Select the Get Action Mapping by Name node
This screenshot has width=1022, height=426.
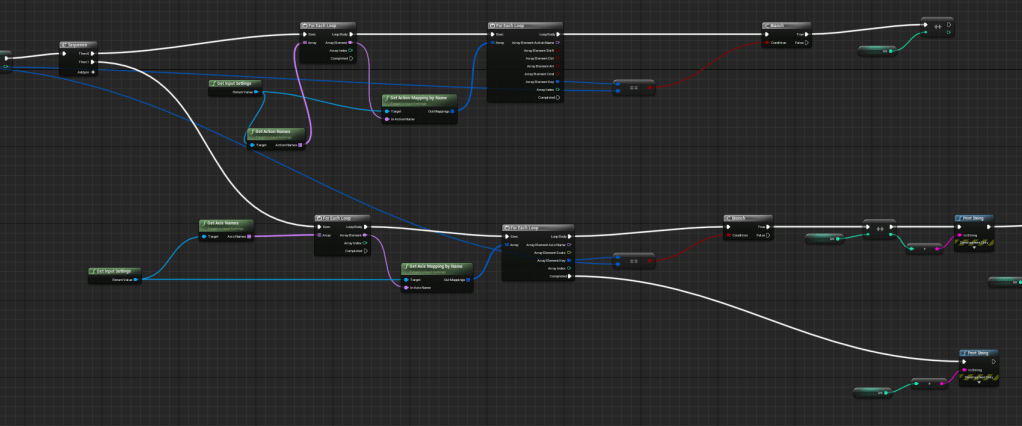pos(420,98)
